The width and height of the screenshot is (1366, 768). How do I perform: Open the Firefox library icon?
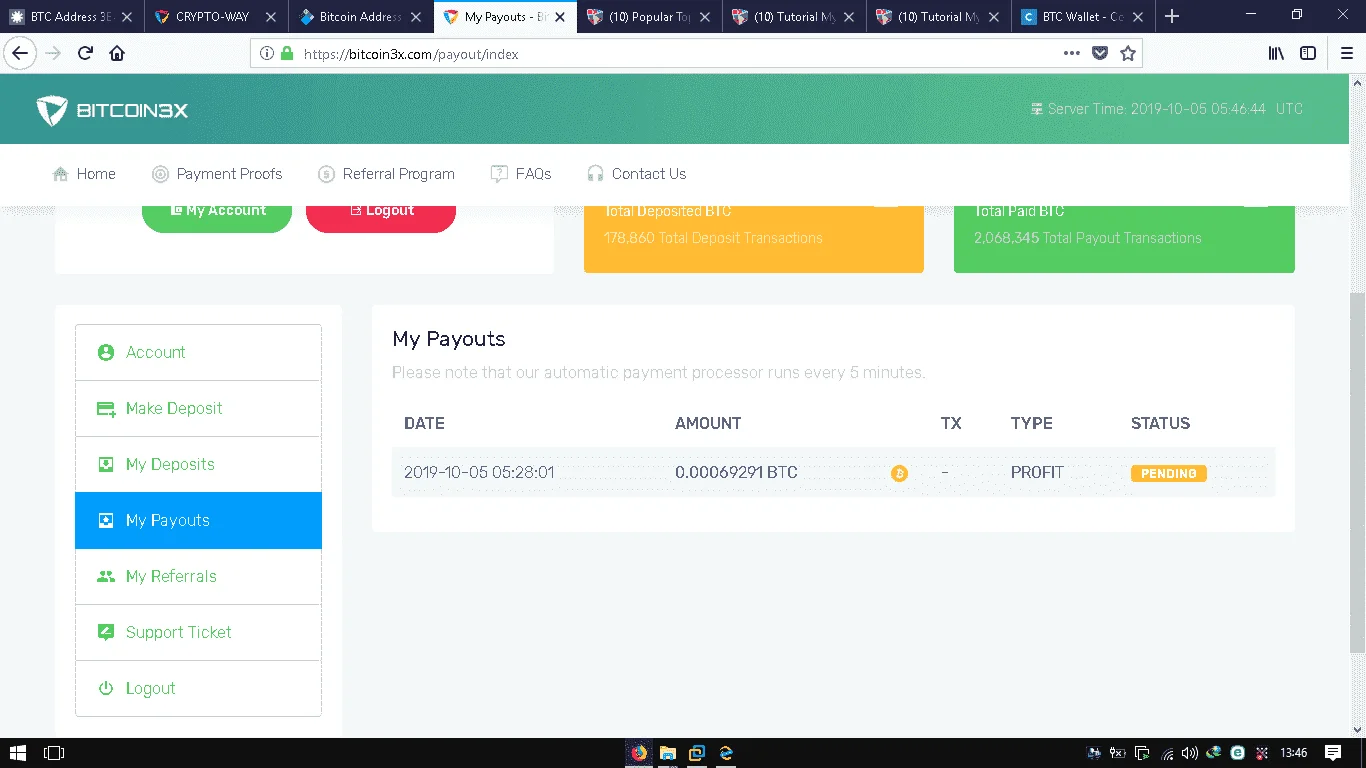pyautogui.click(x=1276, y=54)
